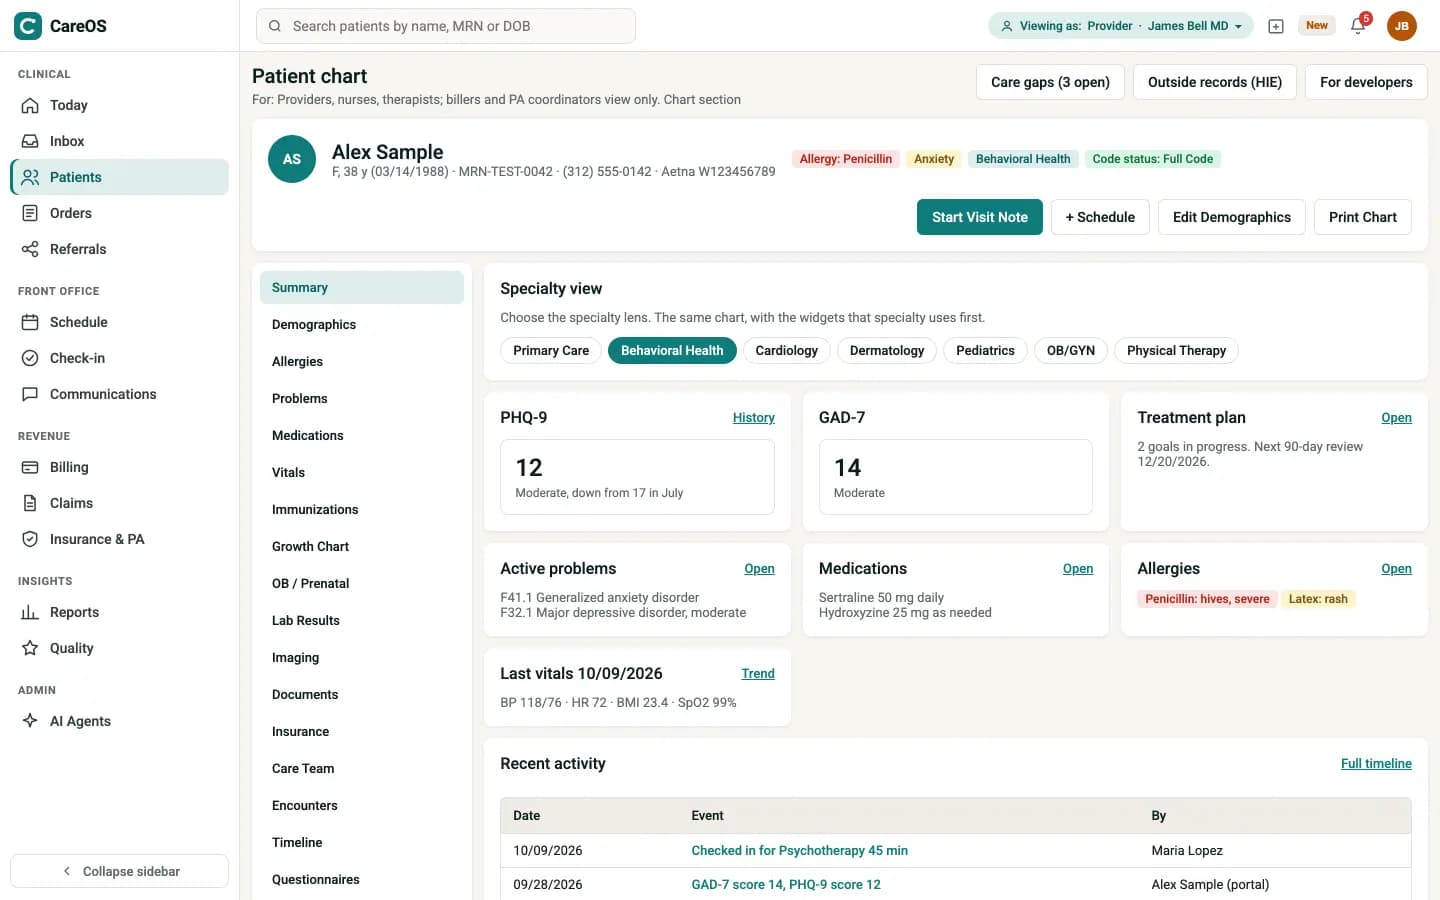Select the OB/GYN specialty lens
Viewport: 1440px width, 900px height.
1071,351
